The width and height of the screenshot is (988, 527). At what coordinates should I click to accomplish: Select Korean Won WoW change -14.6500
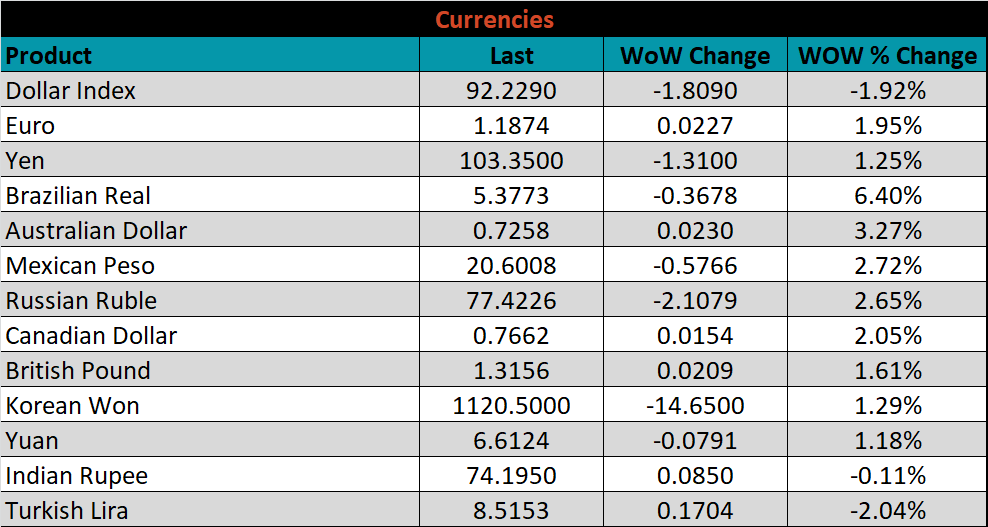(695, 406)
